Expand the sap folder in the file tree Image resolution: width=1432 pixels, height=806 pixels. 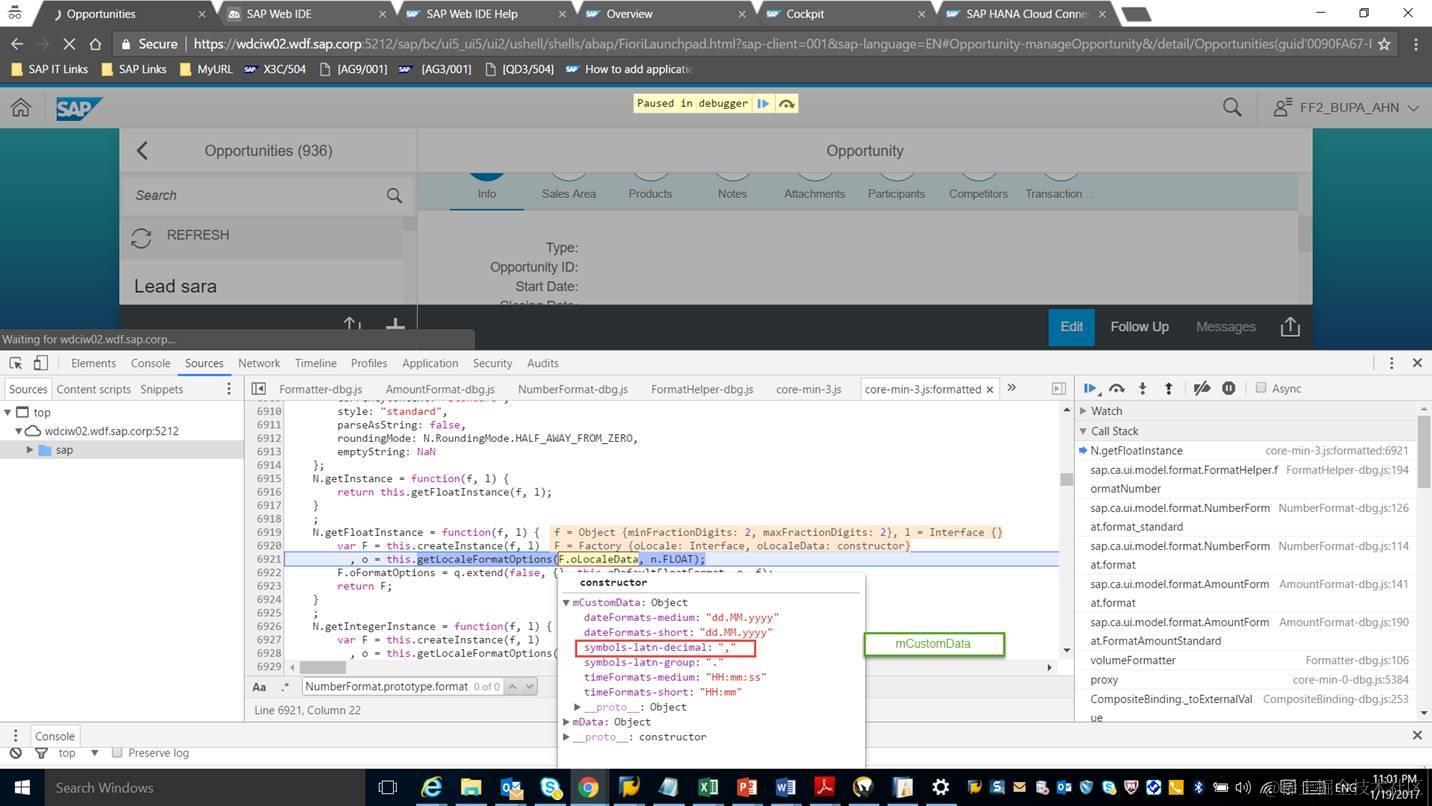pyautogui.click(x=30, y=450)
